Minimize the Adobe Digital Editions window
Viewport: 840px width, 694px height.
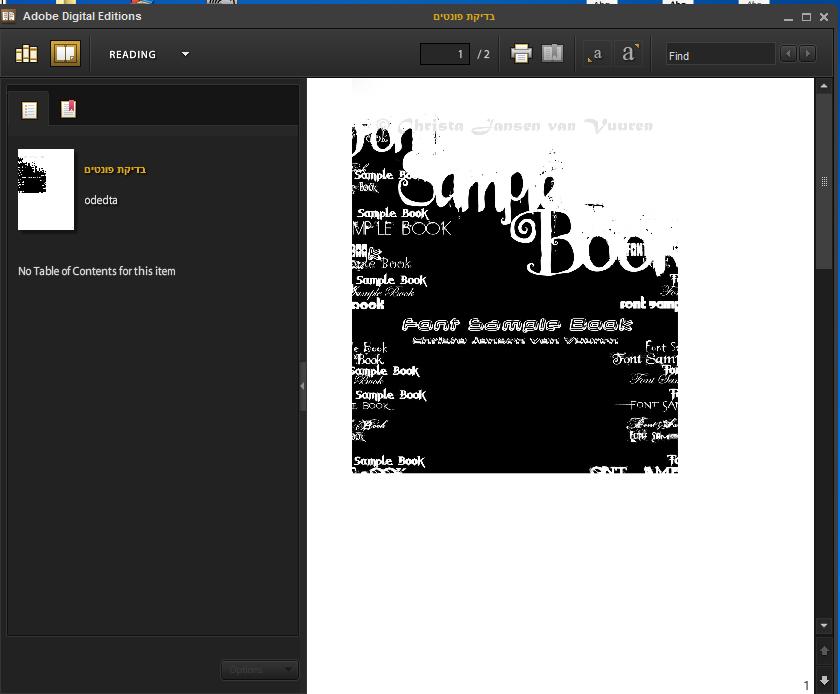(x=788, y=18)
